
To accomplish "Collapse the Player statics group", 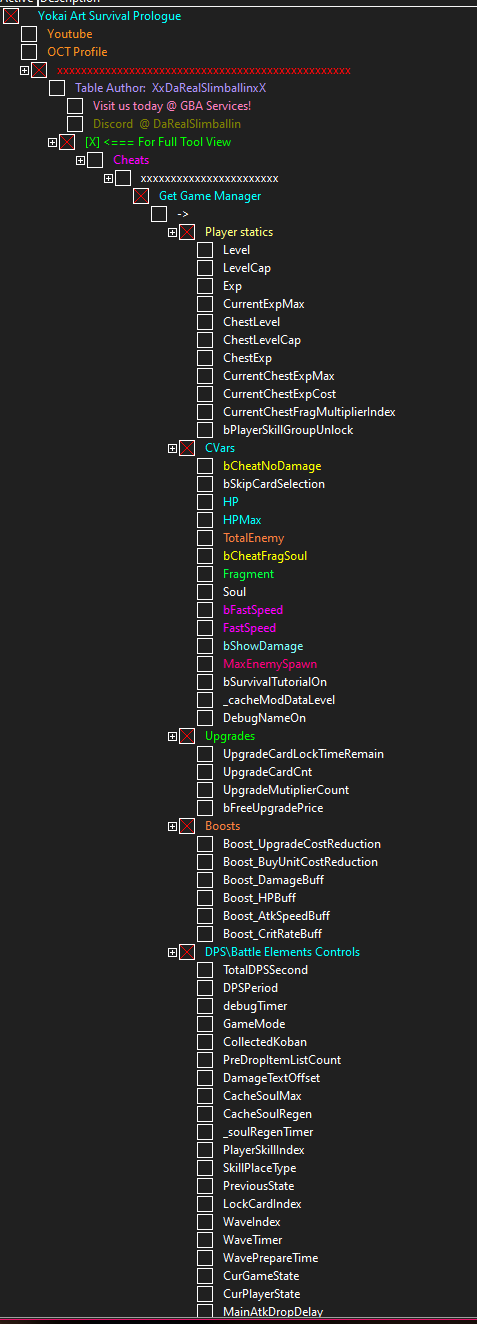I will point(173,232).
